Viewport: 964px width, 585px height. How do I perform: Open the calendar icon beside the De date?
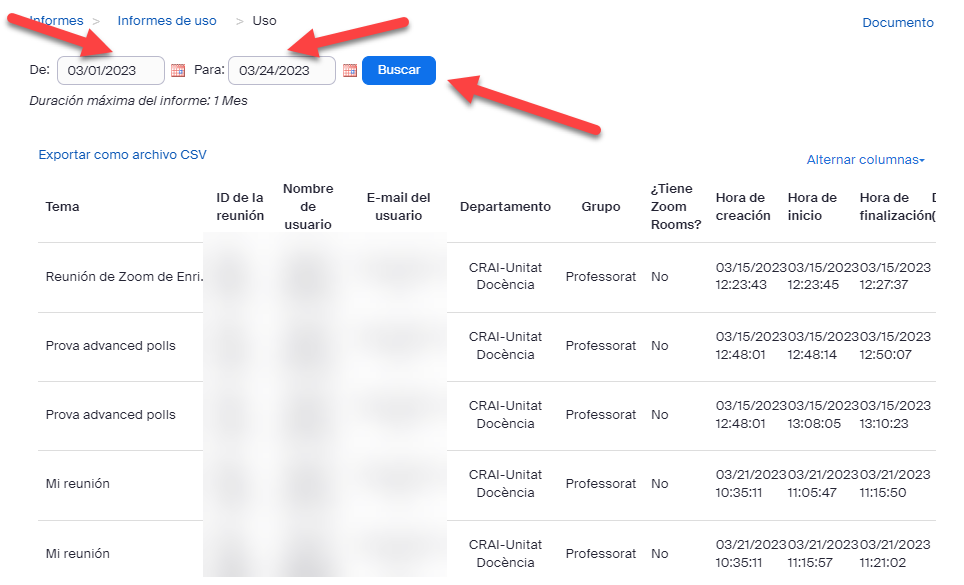pyautogui.click(x=178, y=70)
